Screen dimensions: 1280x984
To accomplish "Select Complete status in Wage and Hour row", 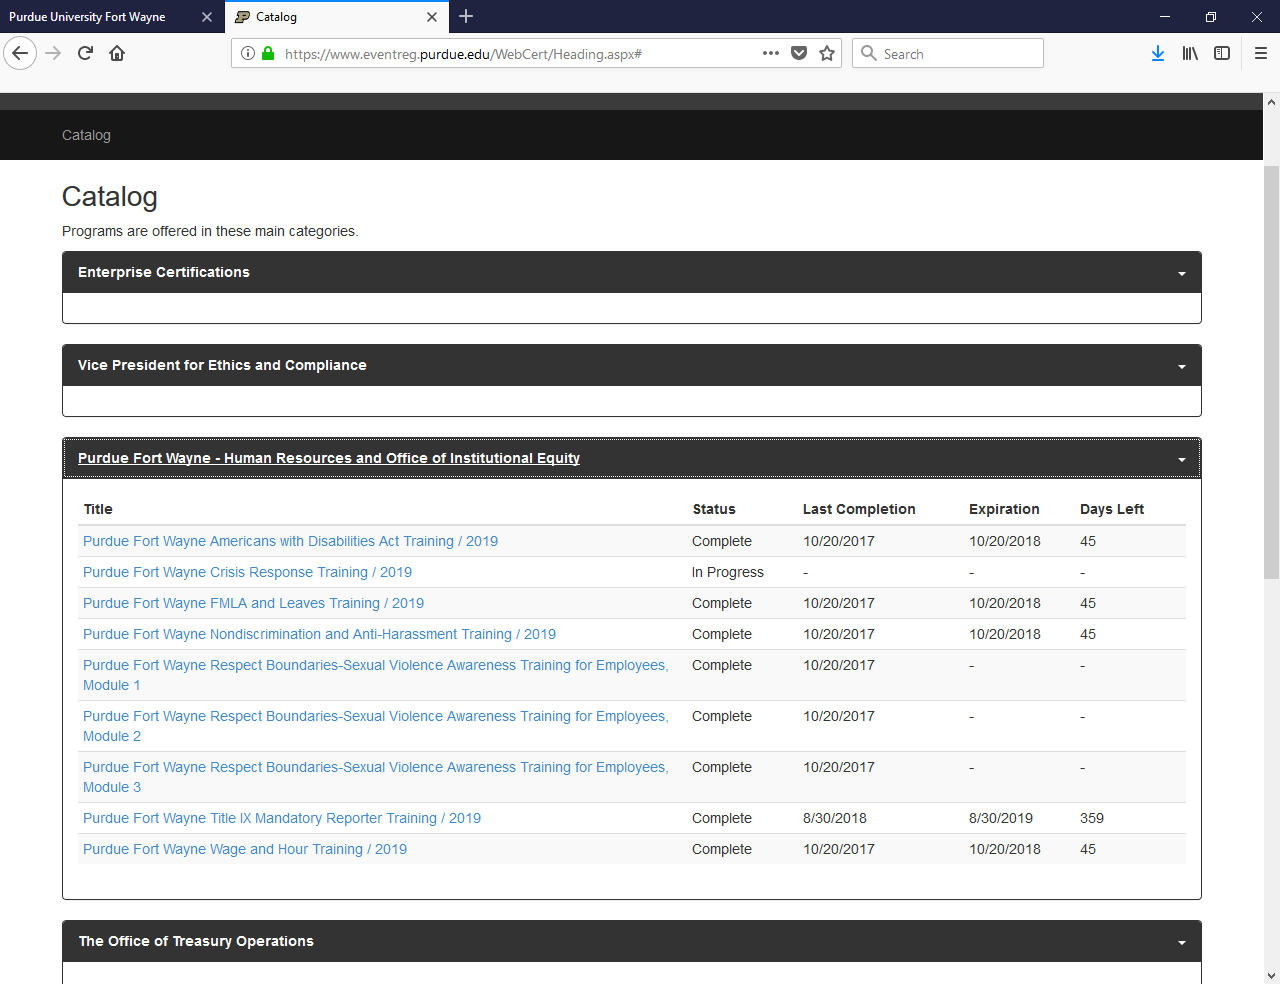I will (x=722, y=849).
